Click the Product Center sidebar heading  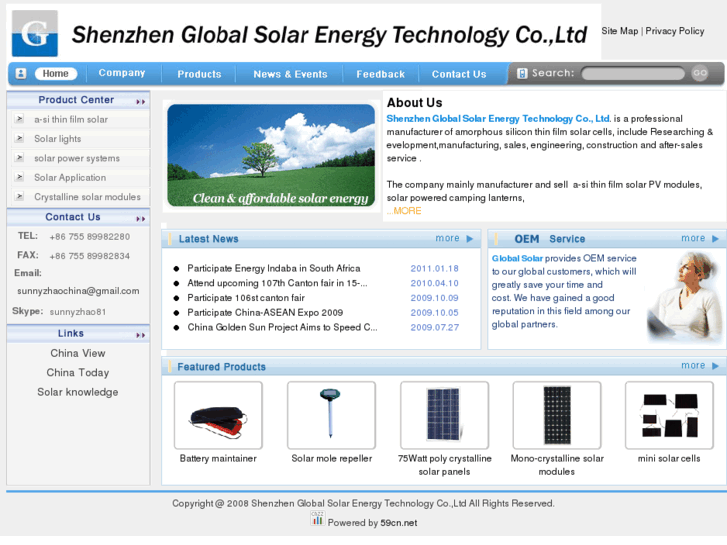click(x=76, y=100)
